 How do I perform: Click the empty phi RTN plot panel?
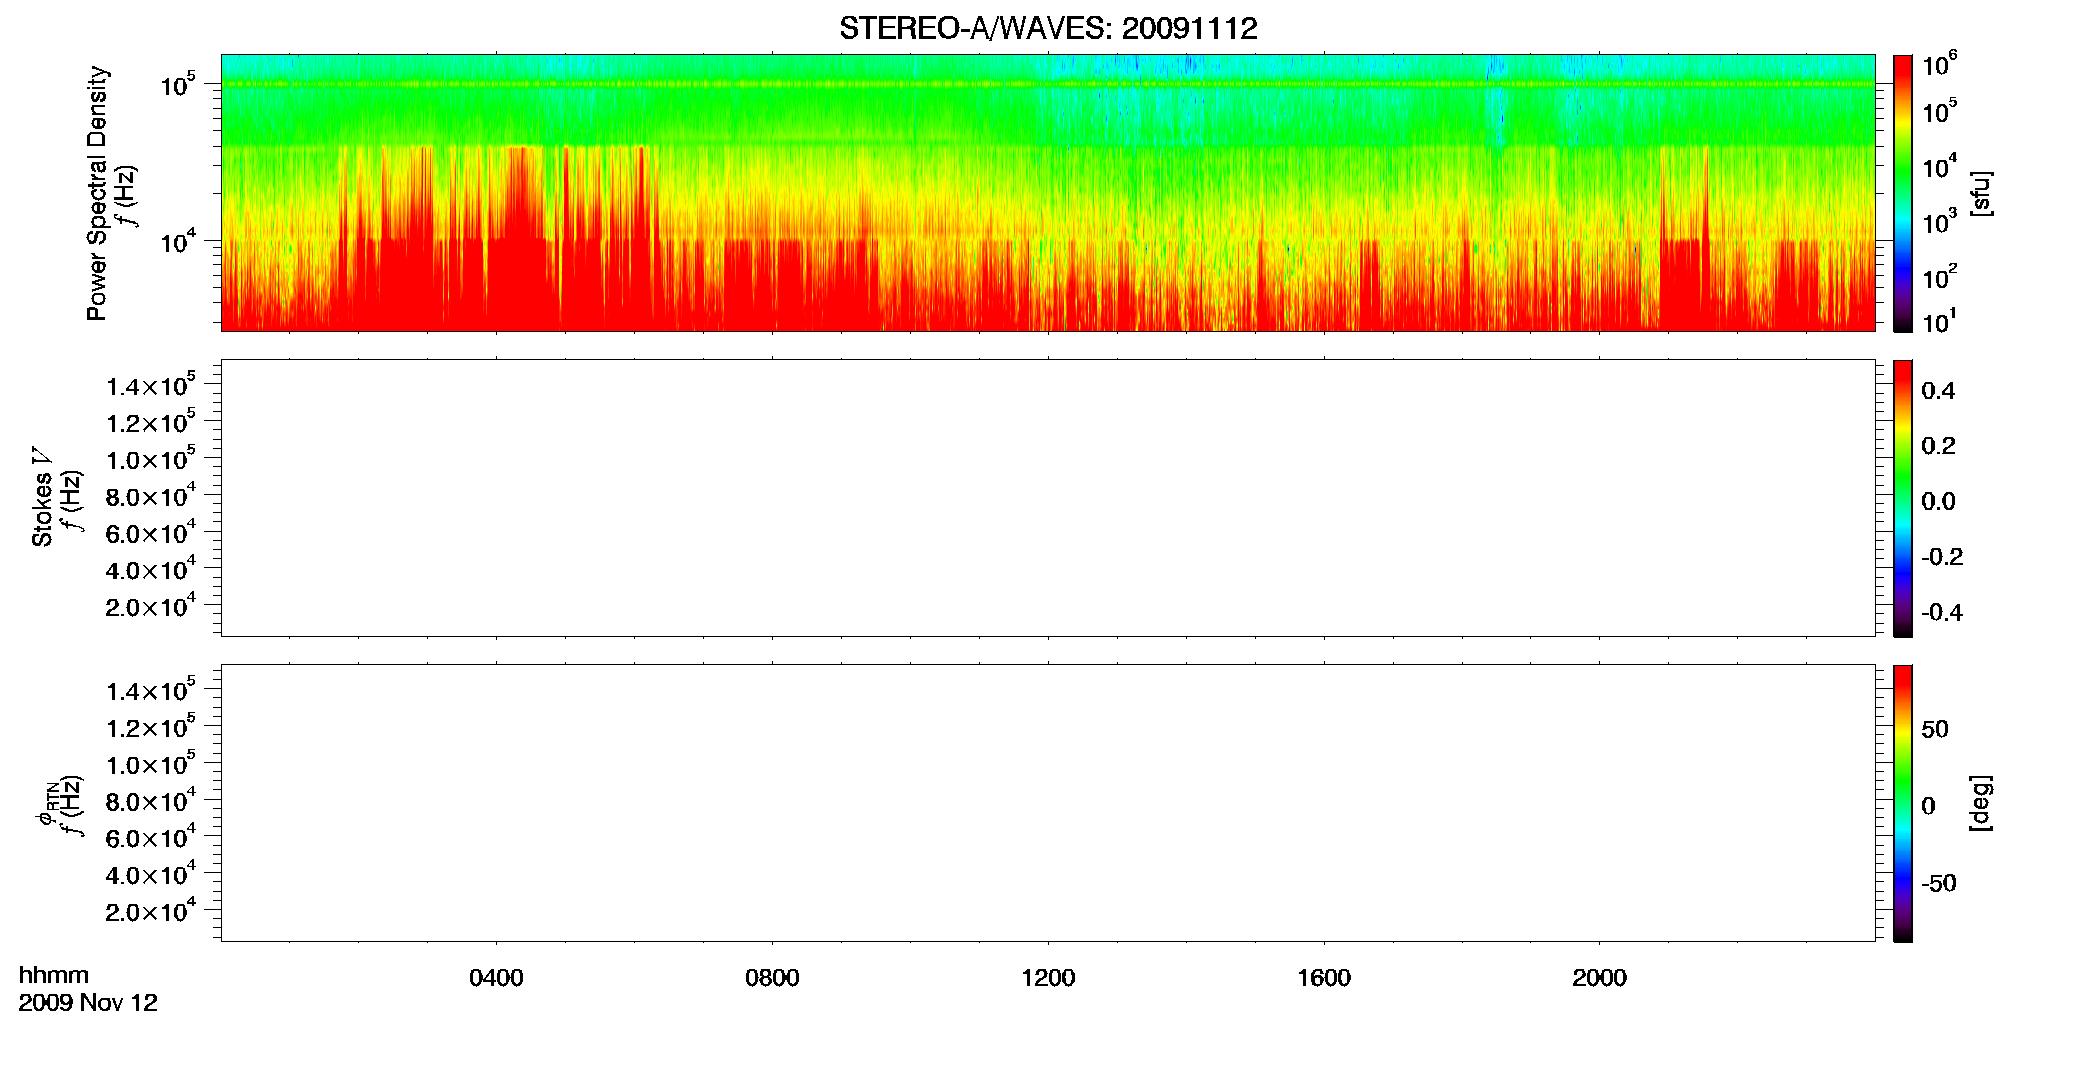click(x=1048, y=802)
